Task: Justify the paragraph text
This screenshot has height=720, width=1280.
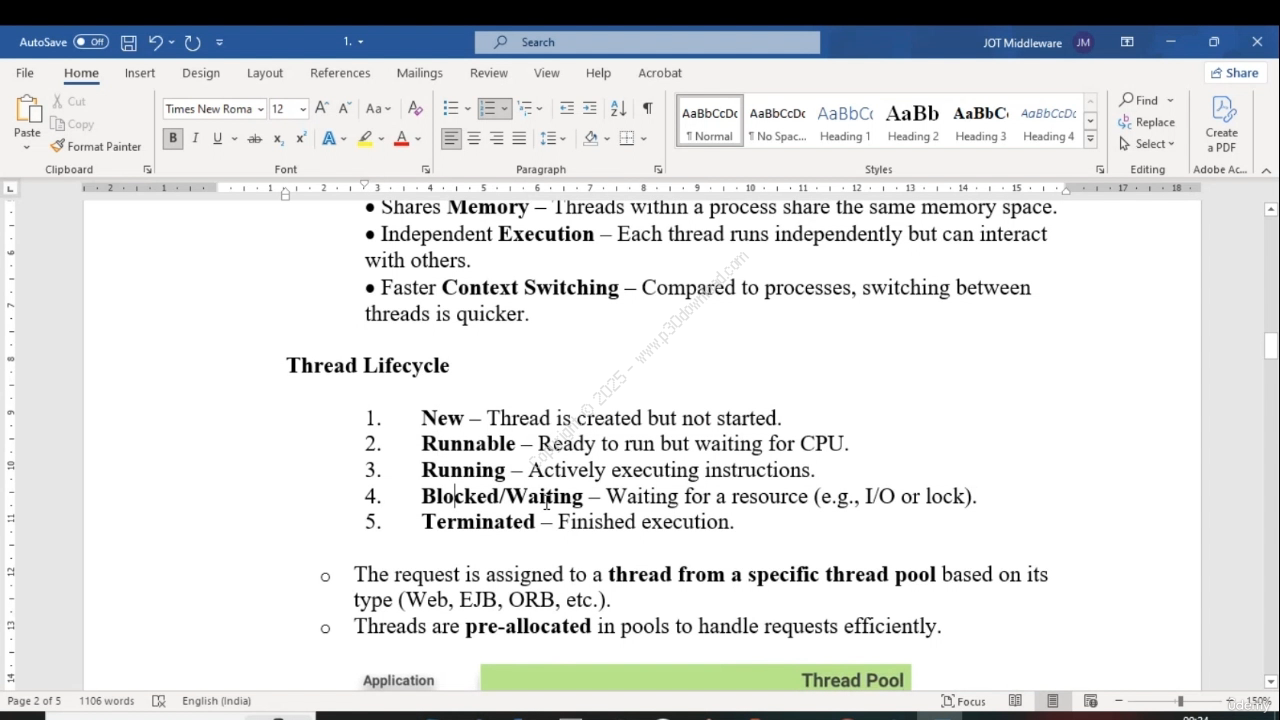Action: click(519, 138)
